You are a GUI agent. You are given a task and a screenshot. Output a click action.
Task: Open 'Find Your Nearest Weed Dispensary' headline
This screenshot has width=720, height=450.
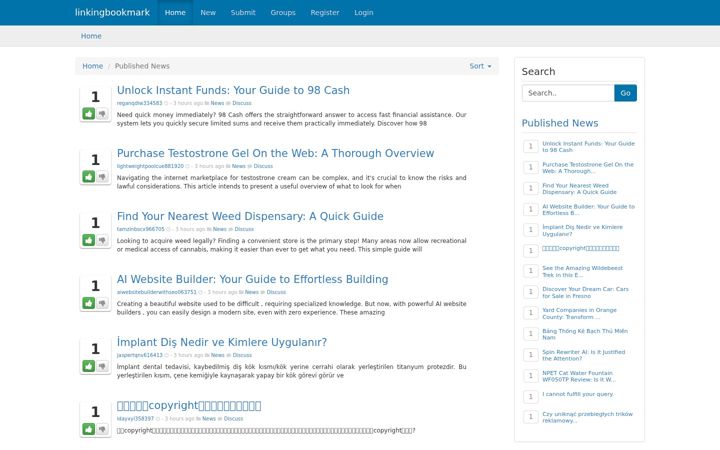(x=250, y=216)
